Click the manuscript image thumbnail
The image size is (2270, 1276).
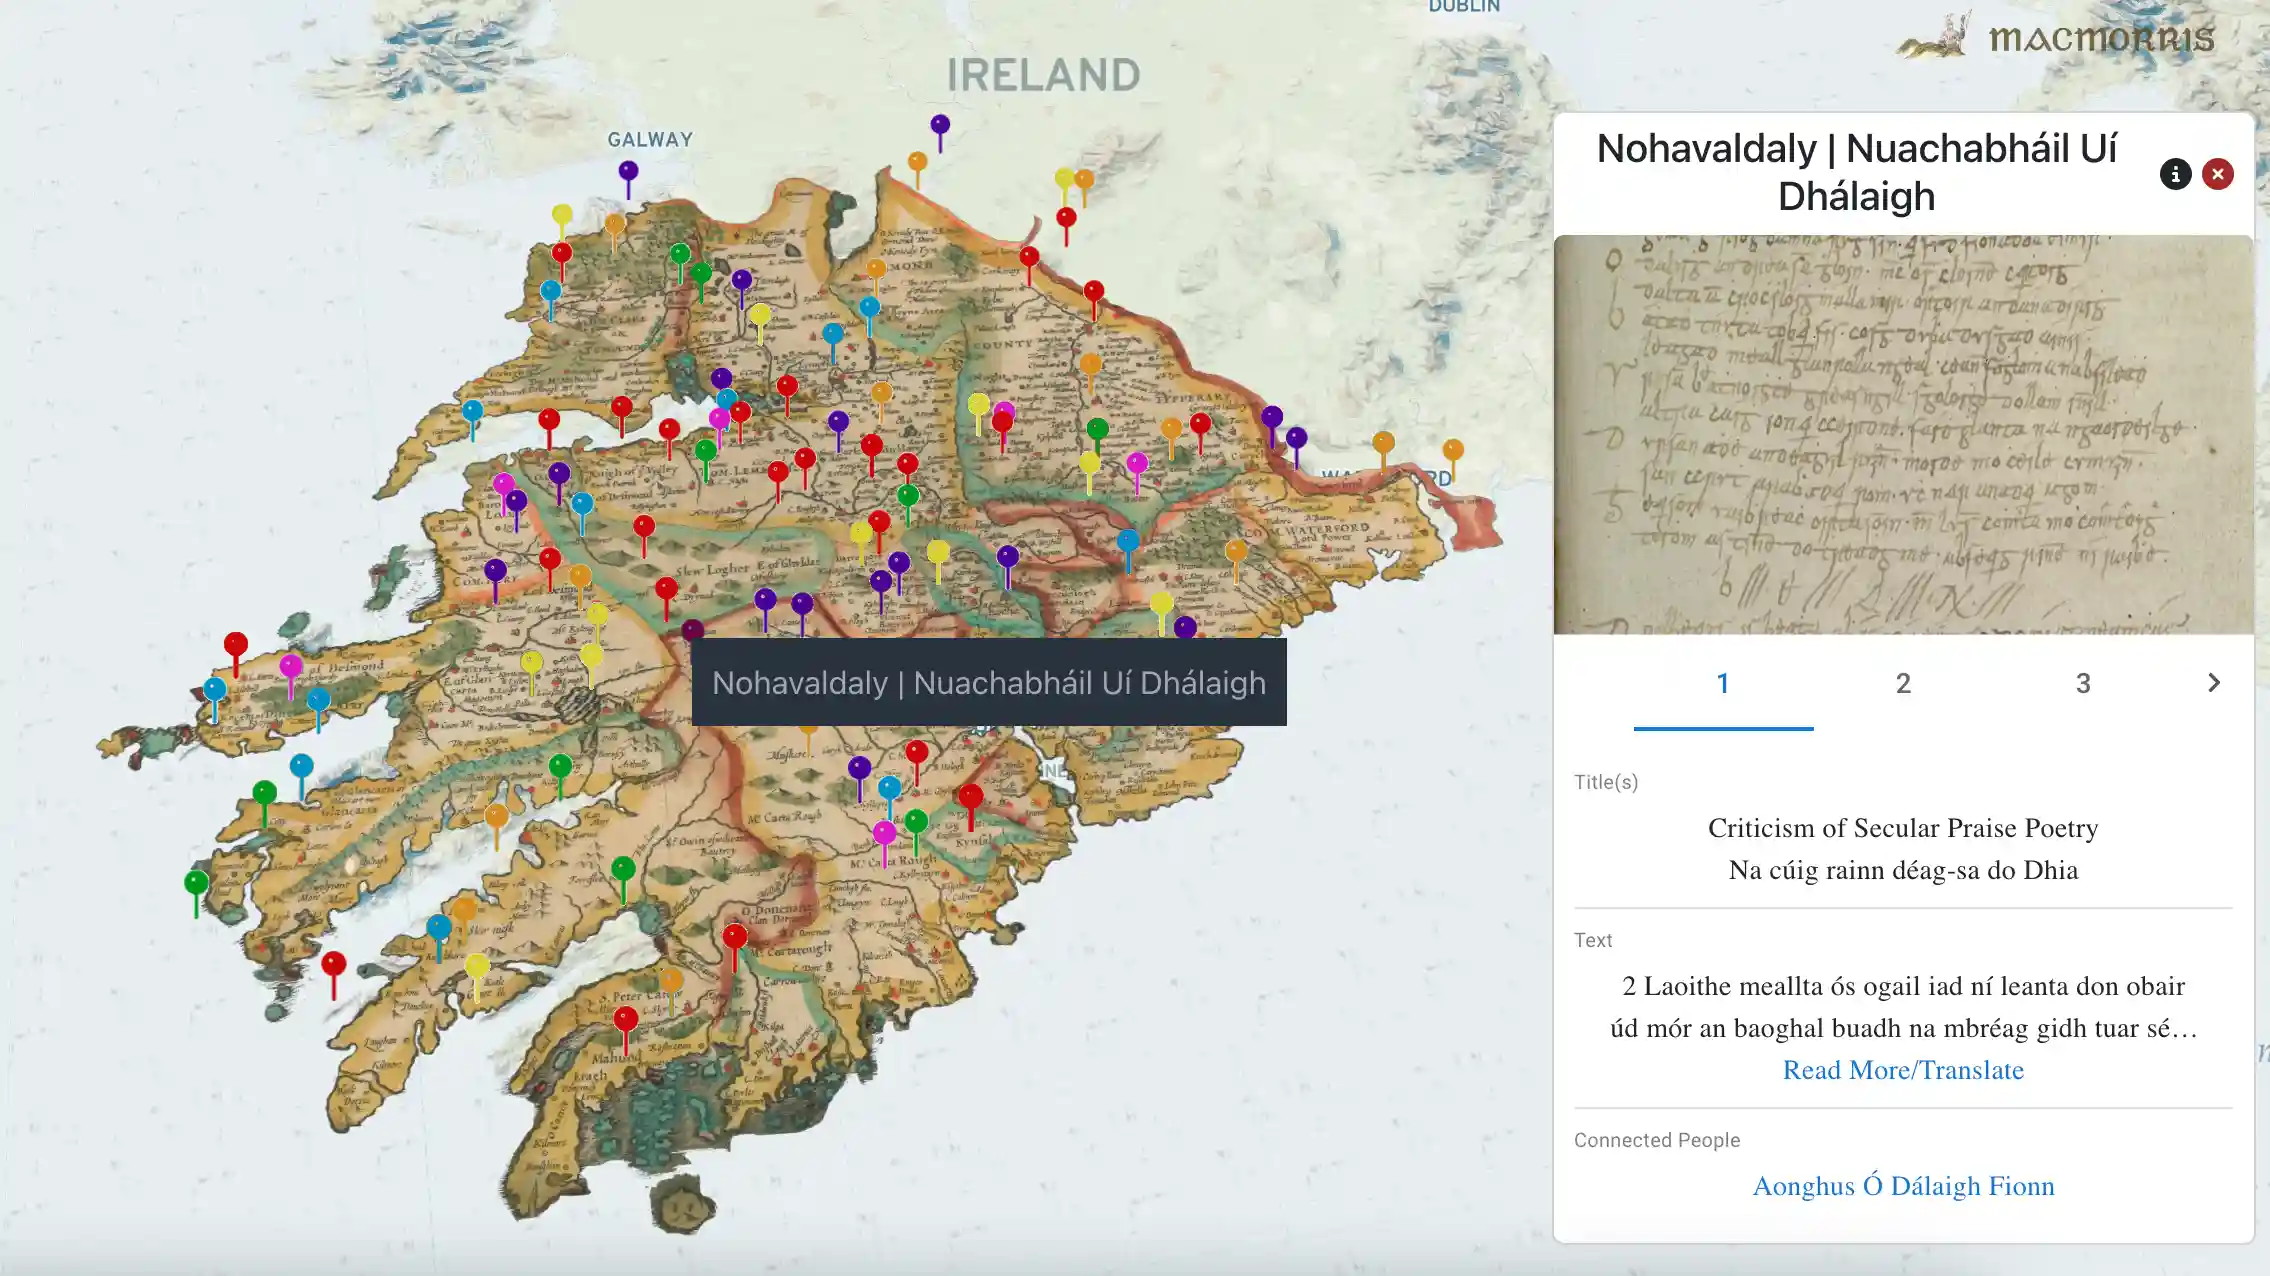coord(1902,434)
